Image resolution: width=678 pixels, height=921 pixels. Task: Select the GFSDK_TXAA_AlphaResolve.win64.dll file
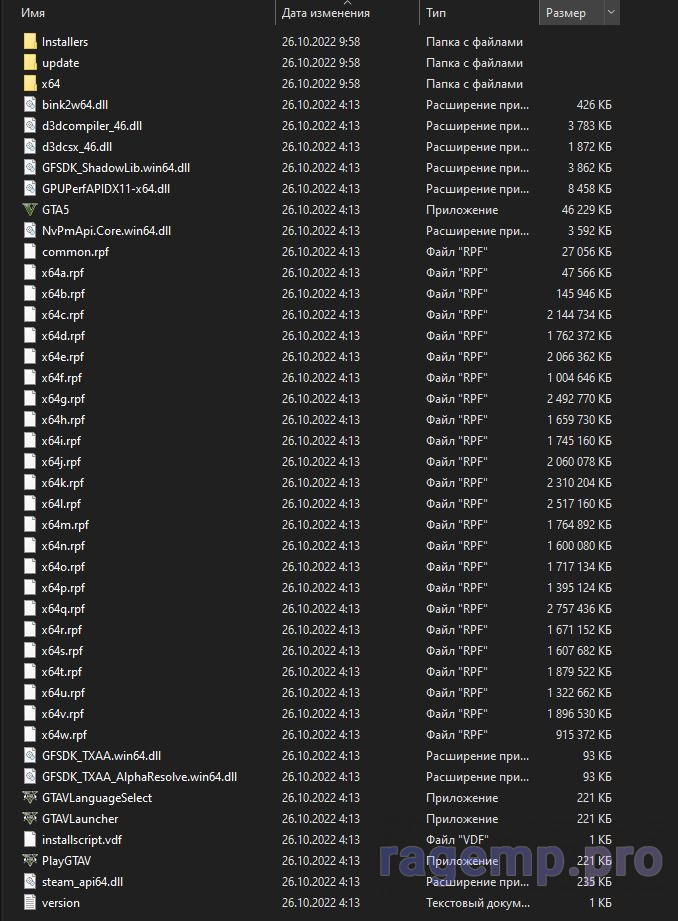(139, 777)
